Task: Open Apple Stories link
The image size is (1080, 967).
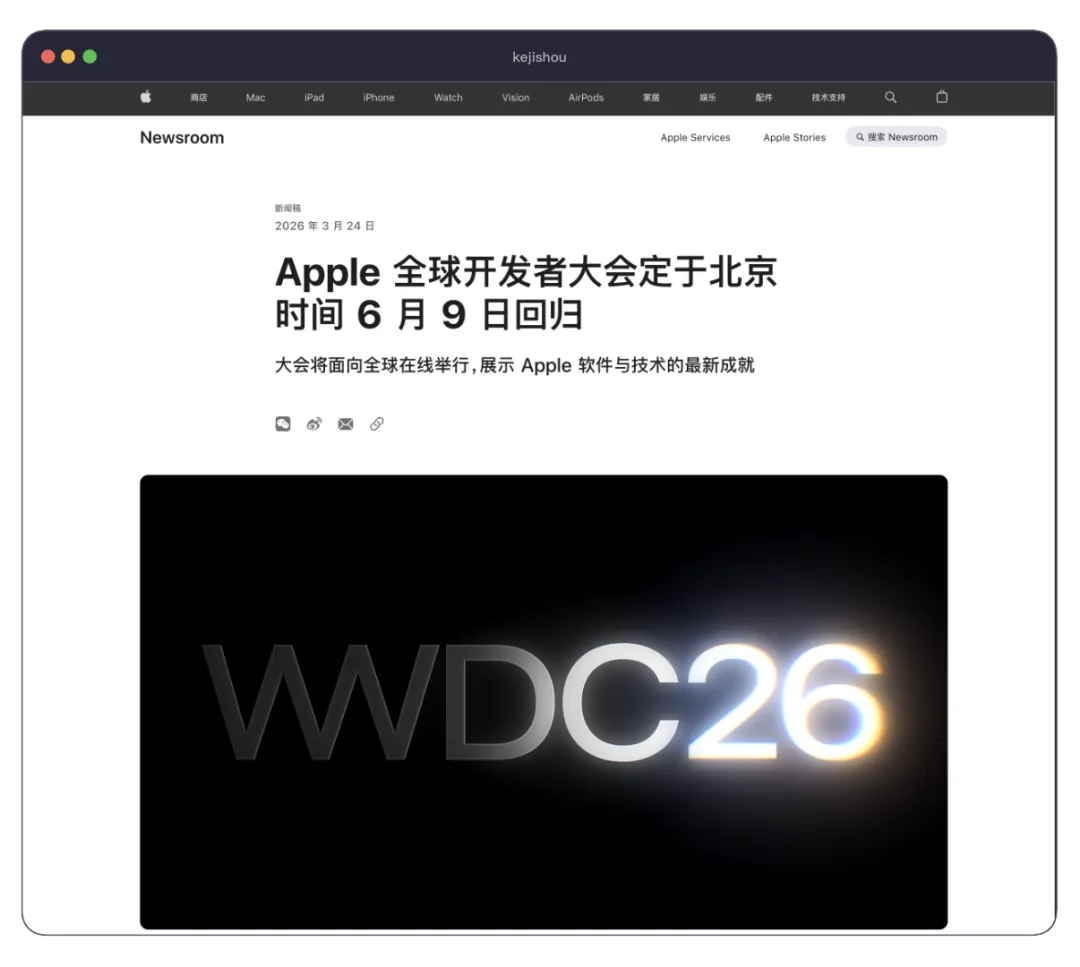Action: (794, 138)
